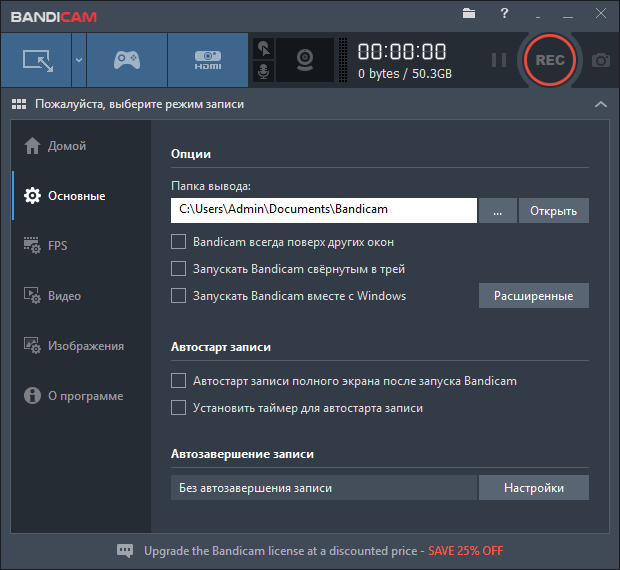Switch to game recording mode
The image size is (620, 570).
126,60
